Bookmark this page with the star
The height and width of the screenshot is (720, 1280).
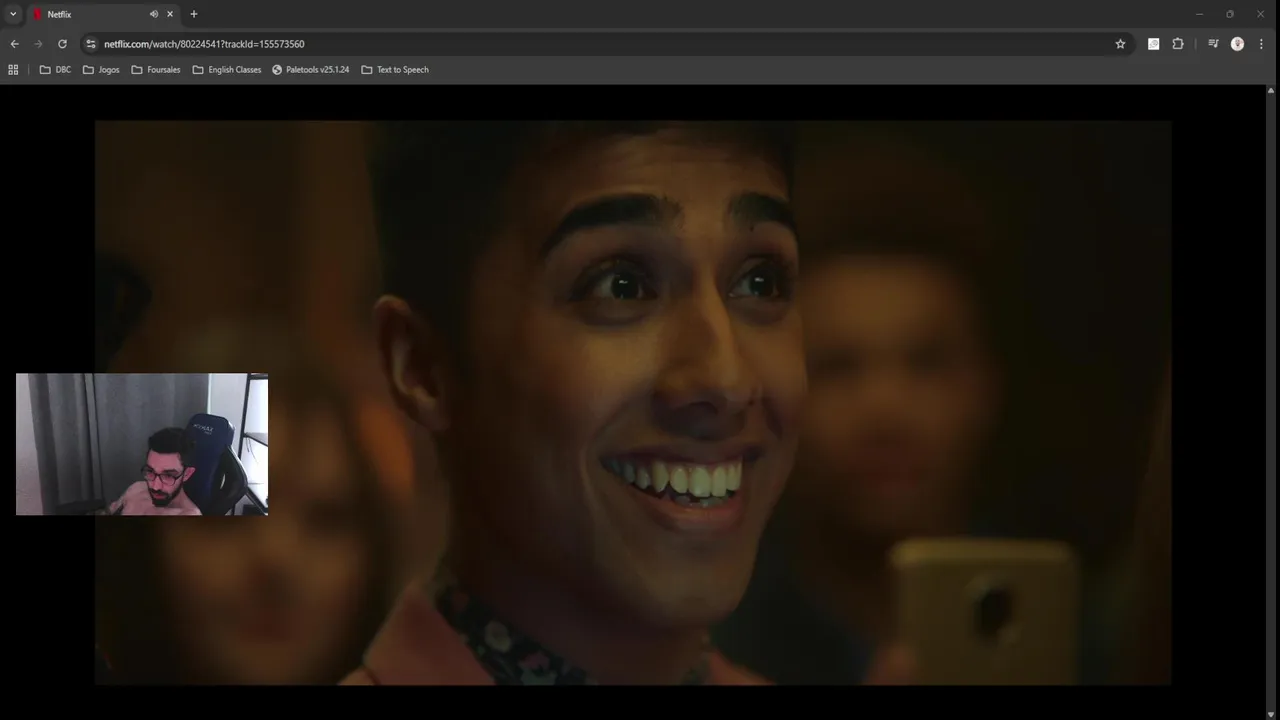click(x=1120, y=44)
